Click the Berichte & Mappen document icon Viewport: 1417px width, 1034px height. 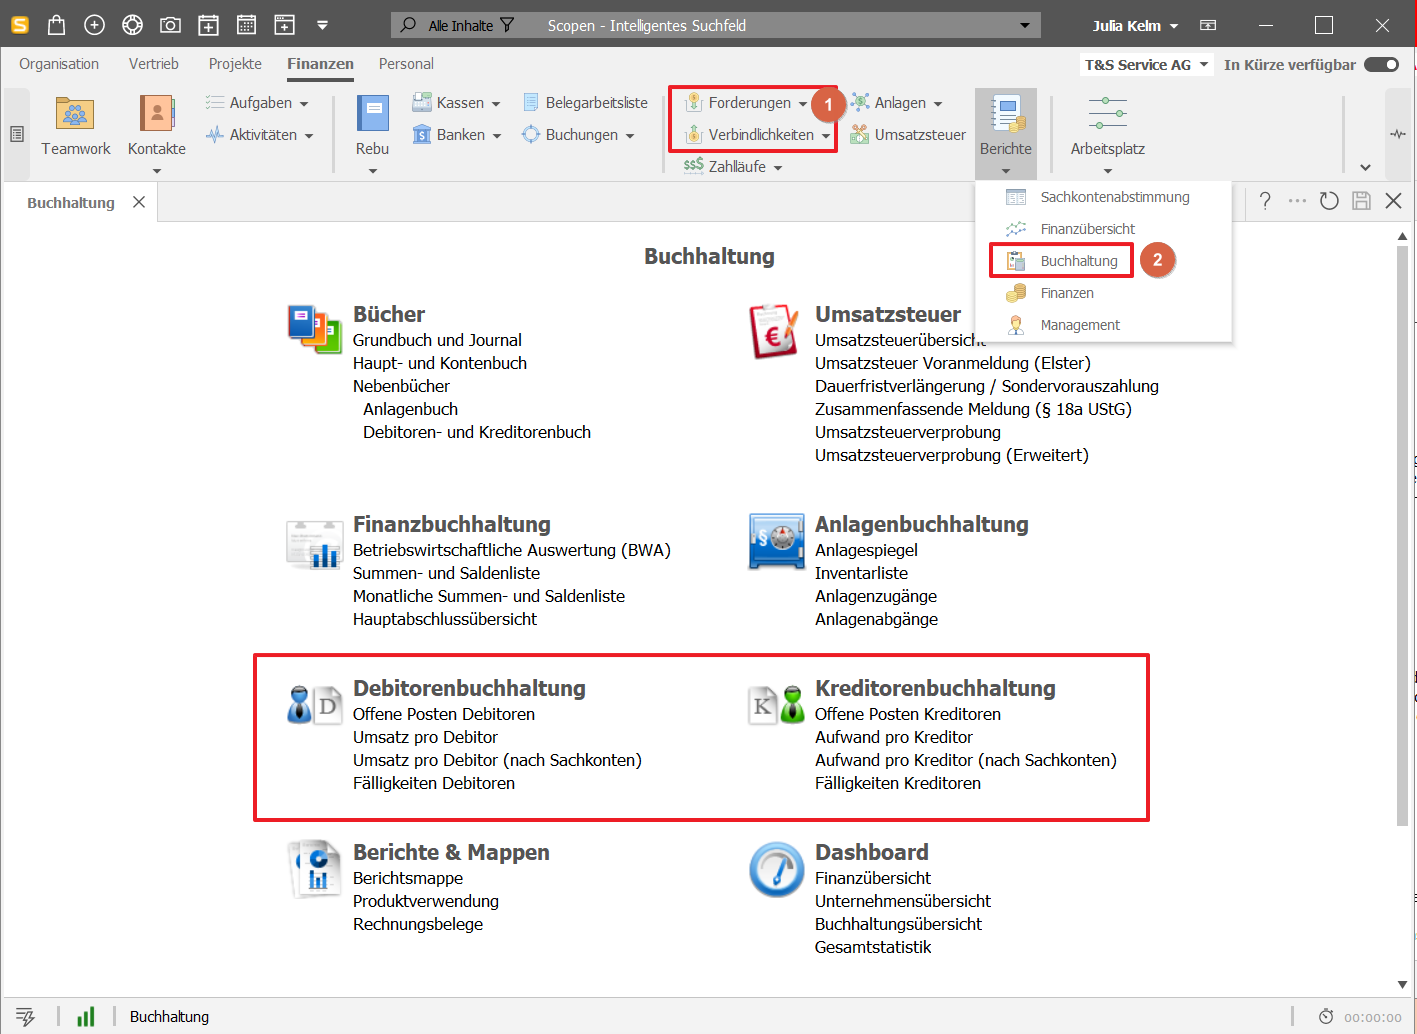click(314, 868)
